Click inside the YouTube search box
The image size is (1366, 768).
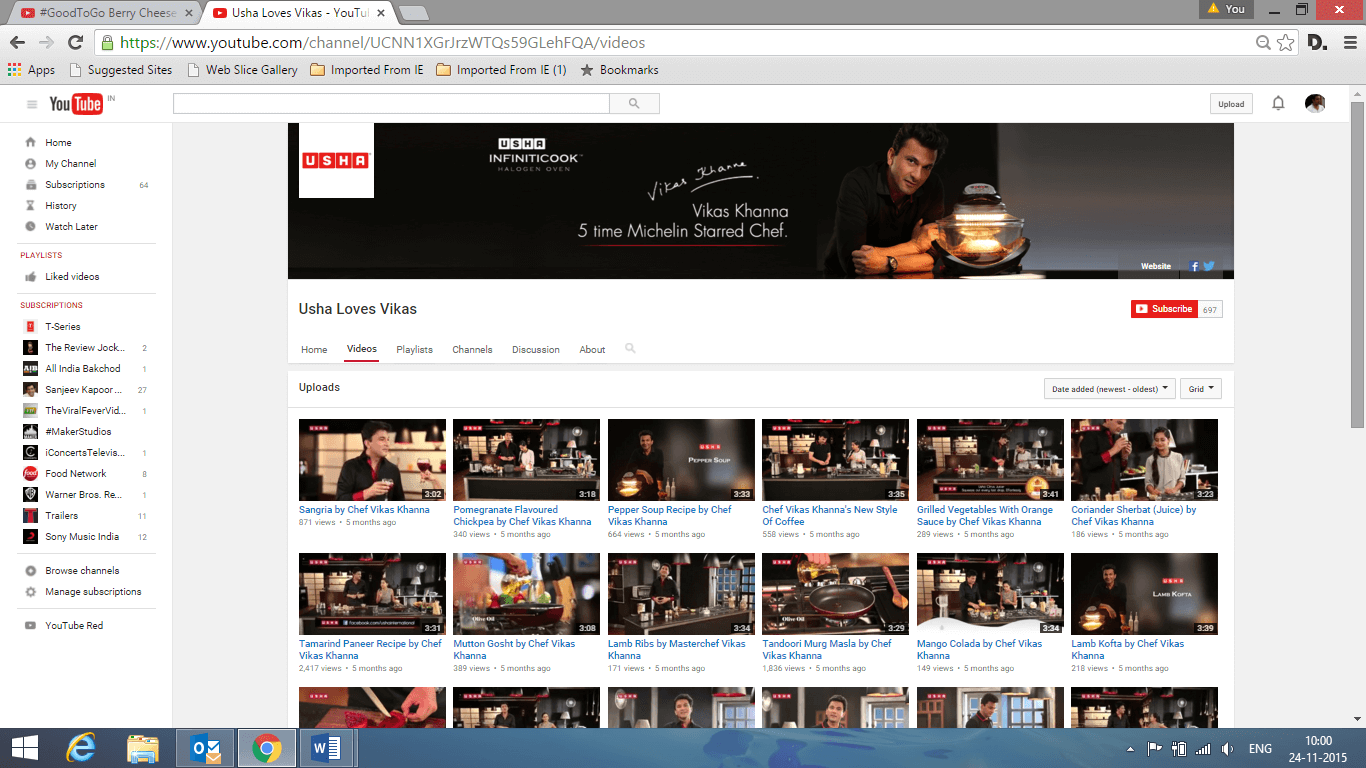[391, 104]
